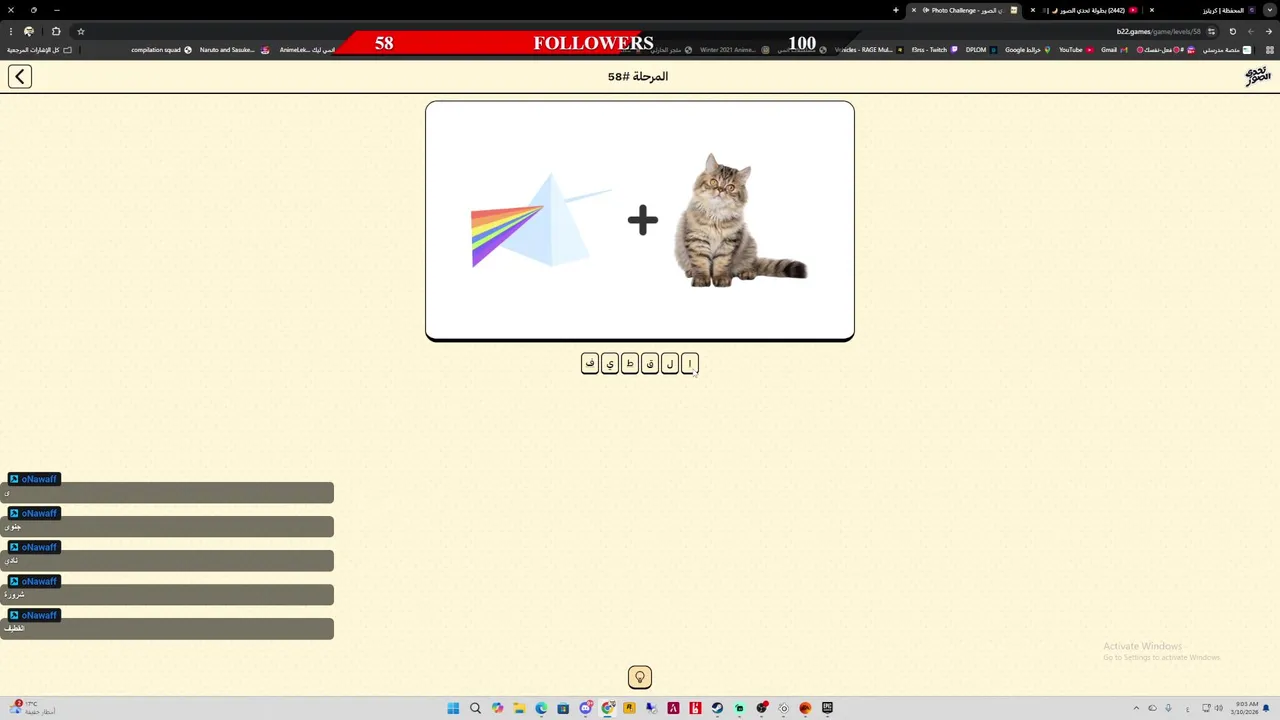The height and width of the screenshot is (720, 1280).
Task: Select the letter tile ط
Action: tap(630, 364)
